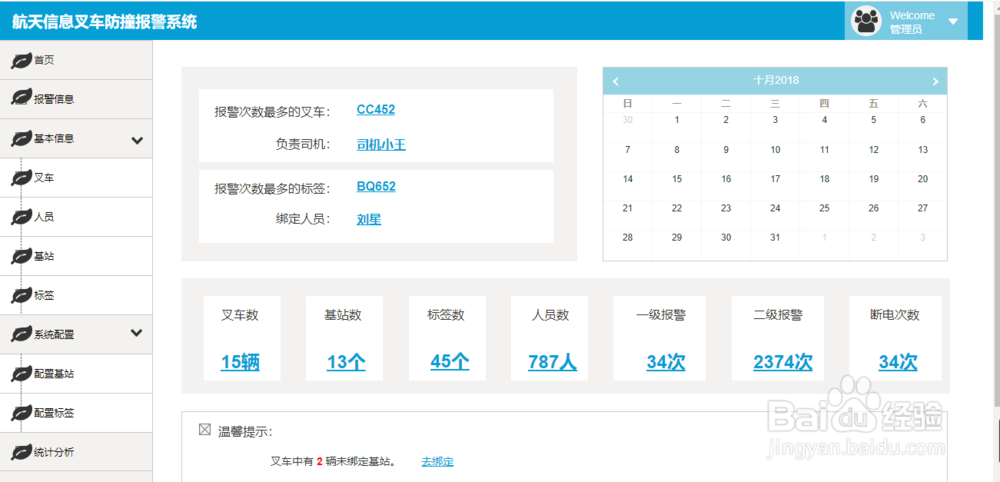Click the leaf icon beside 基站
Image resolution: width=1000 pixels, height=482 pixels.
22,257
